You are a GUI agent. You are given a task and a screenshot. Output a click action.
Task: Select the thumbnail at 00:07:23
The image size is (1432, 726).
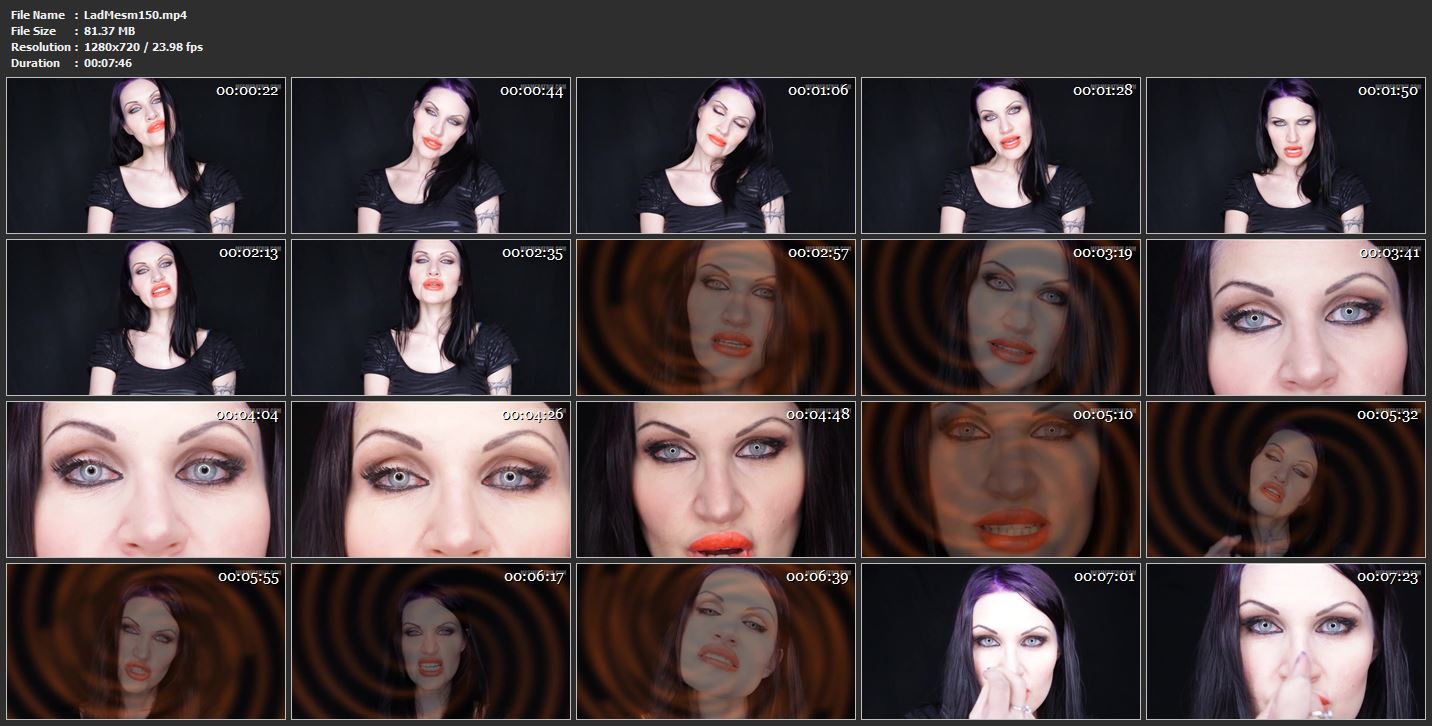pyautogui.click(x=1286, y=641)
